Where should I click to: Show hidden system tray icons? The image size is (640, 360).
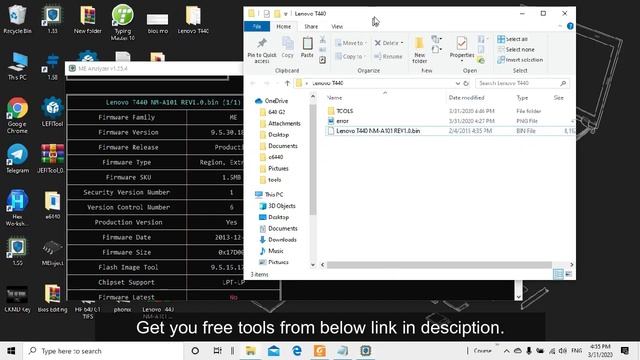click(507, 351)
